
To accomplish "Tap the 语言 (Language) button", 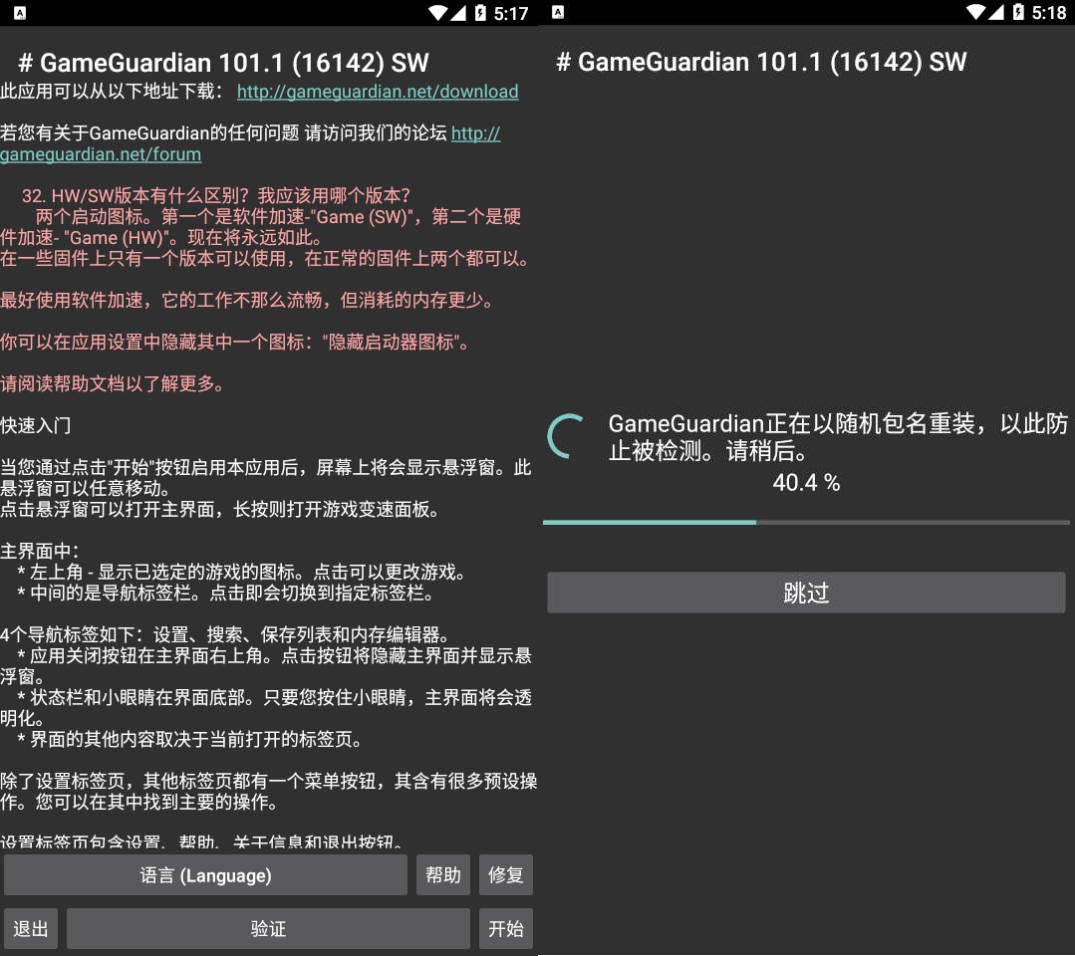I will click(x=206, y=875).
